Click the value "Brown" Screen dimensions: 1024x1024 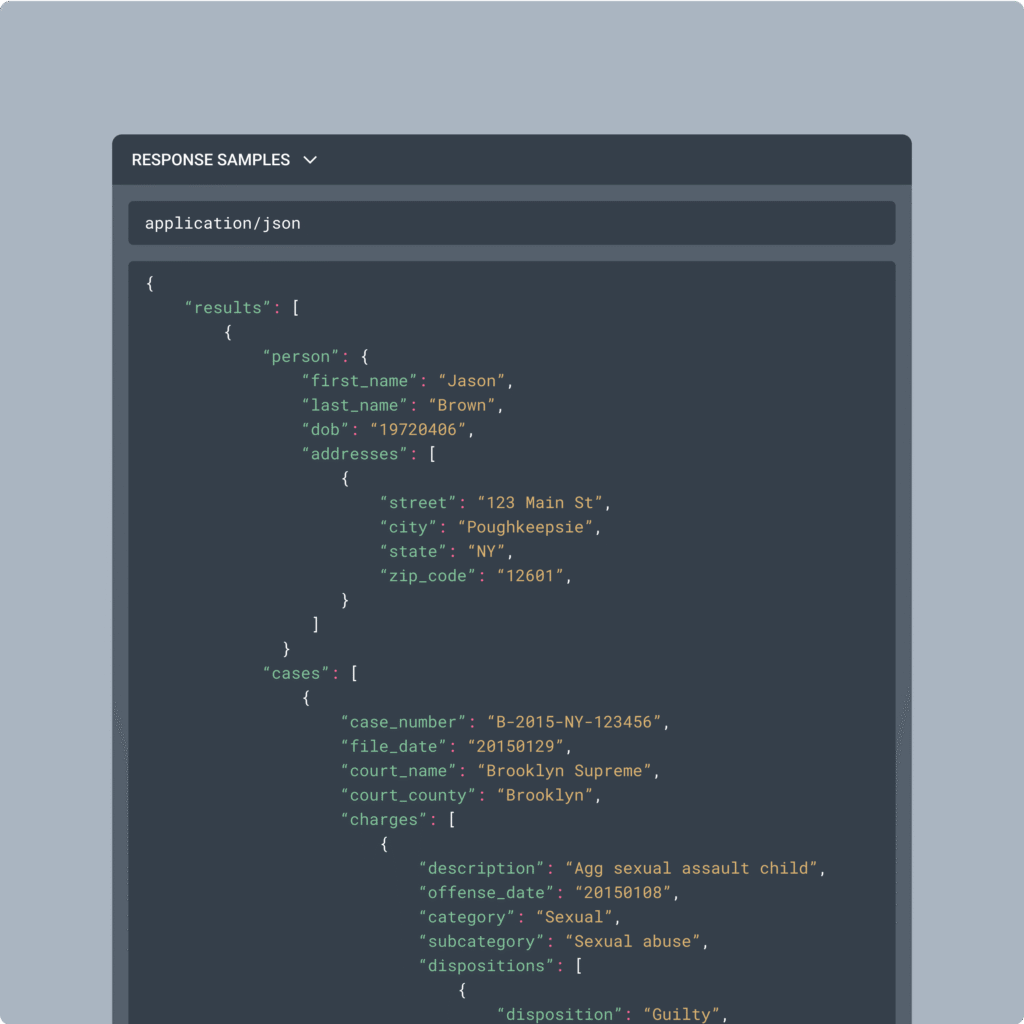(462, 405)
